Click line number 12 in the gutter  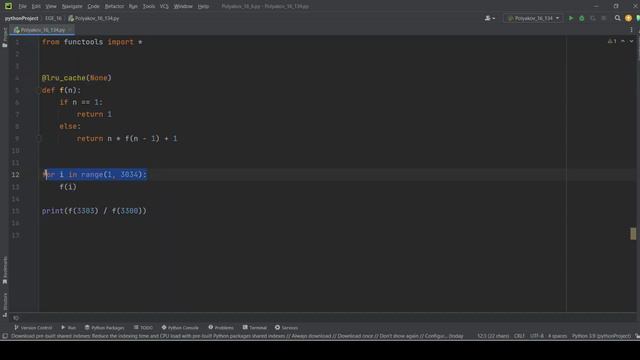tap(15, 175)
